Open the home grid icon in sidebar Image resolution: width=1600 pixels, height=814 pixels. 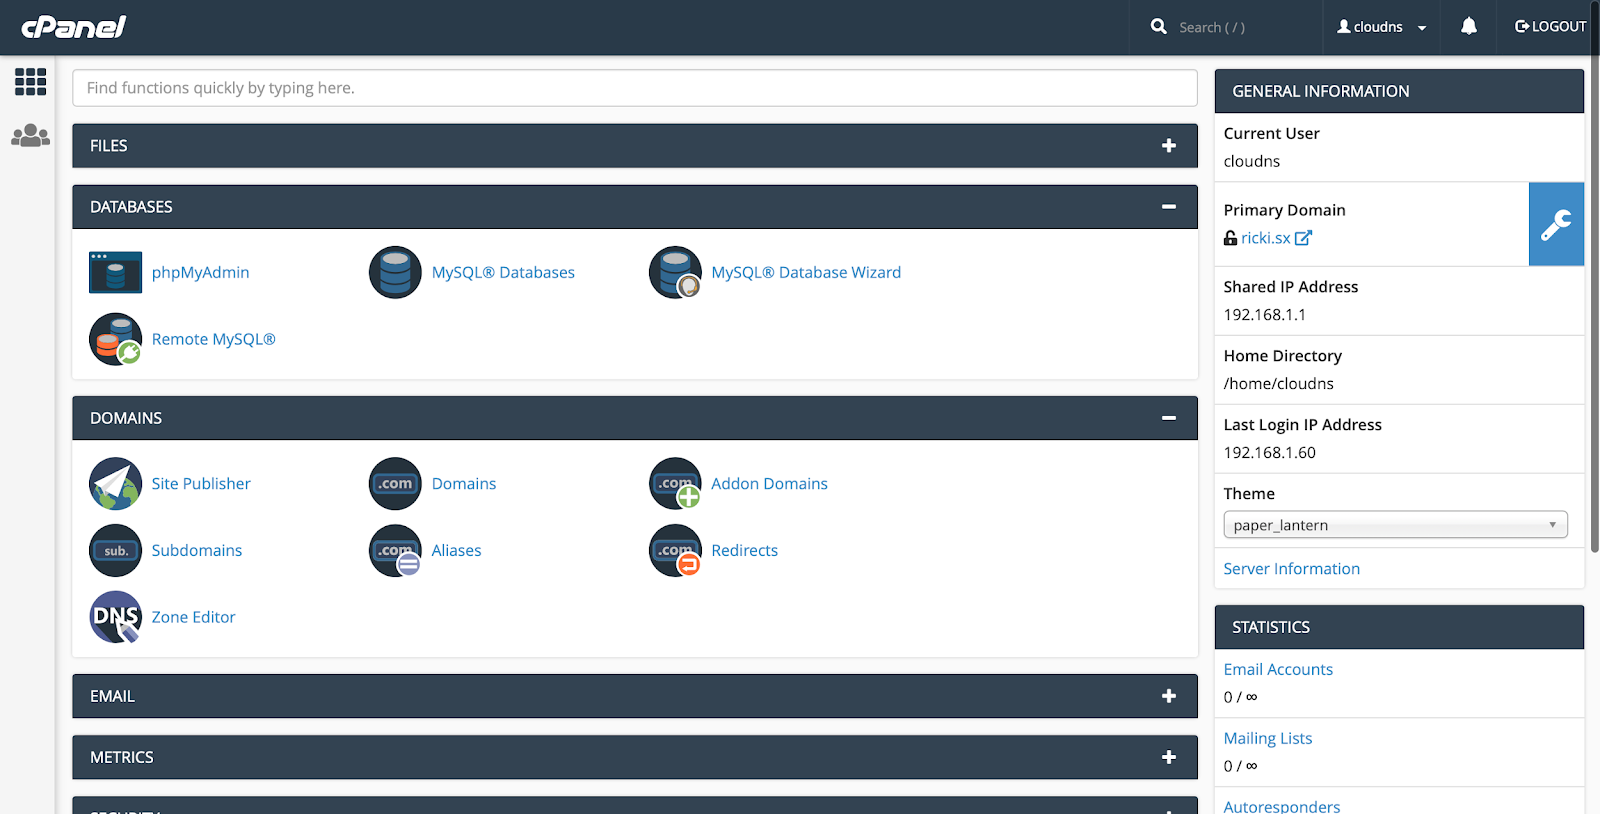pyautogui.click(x=30, y=82)
